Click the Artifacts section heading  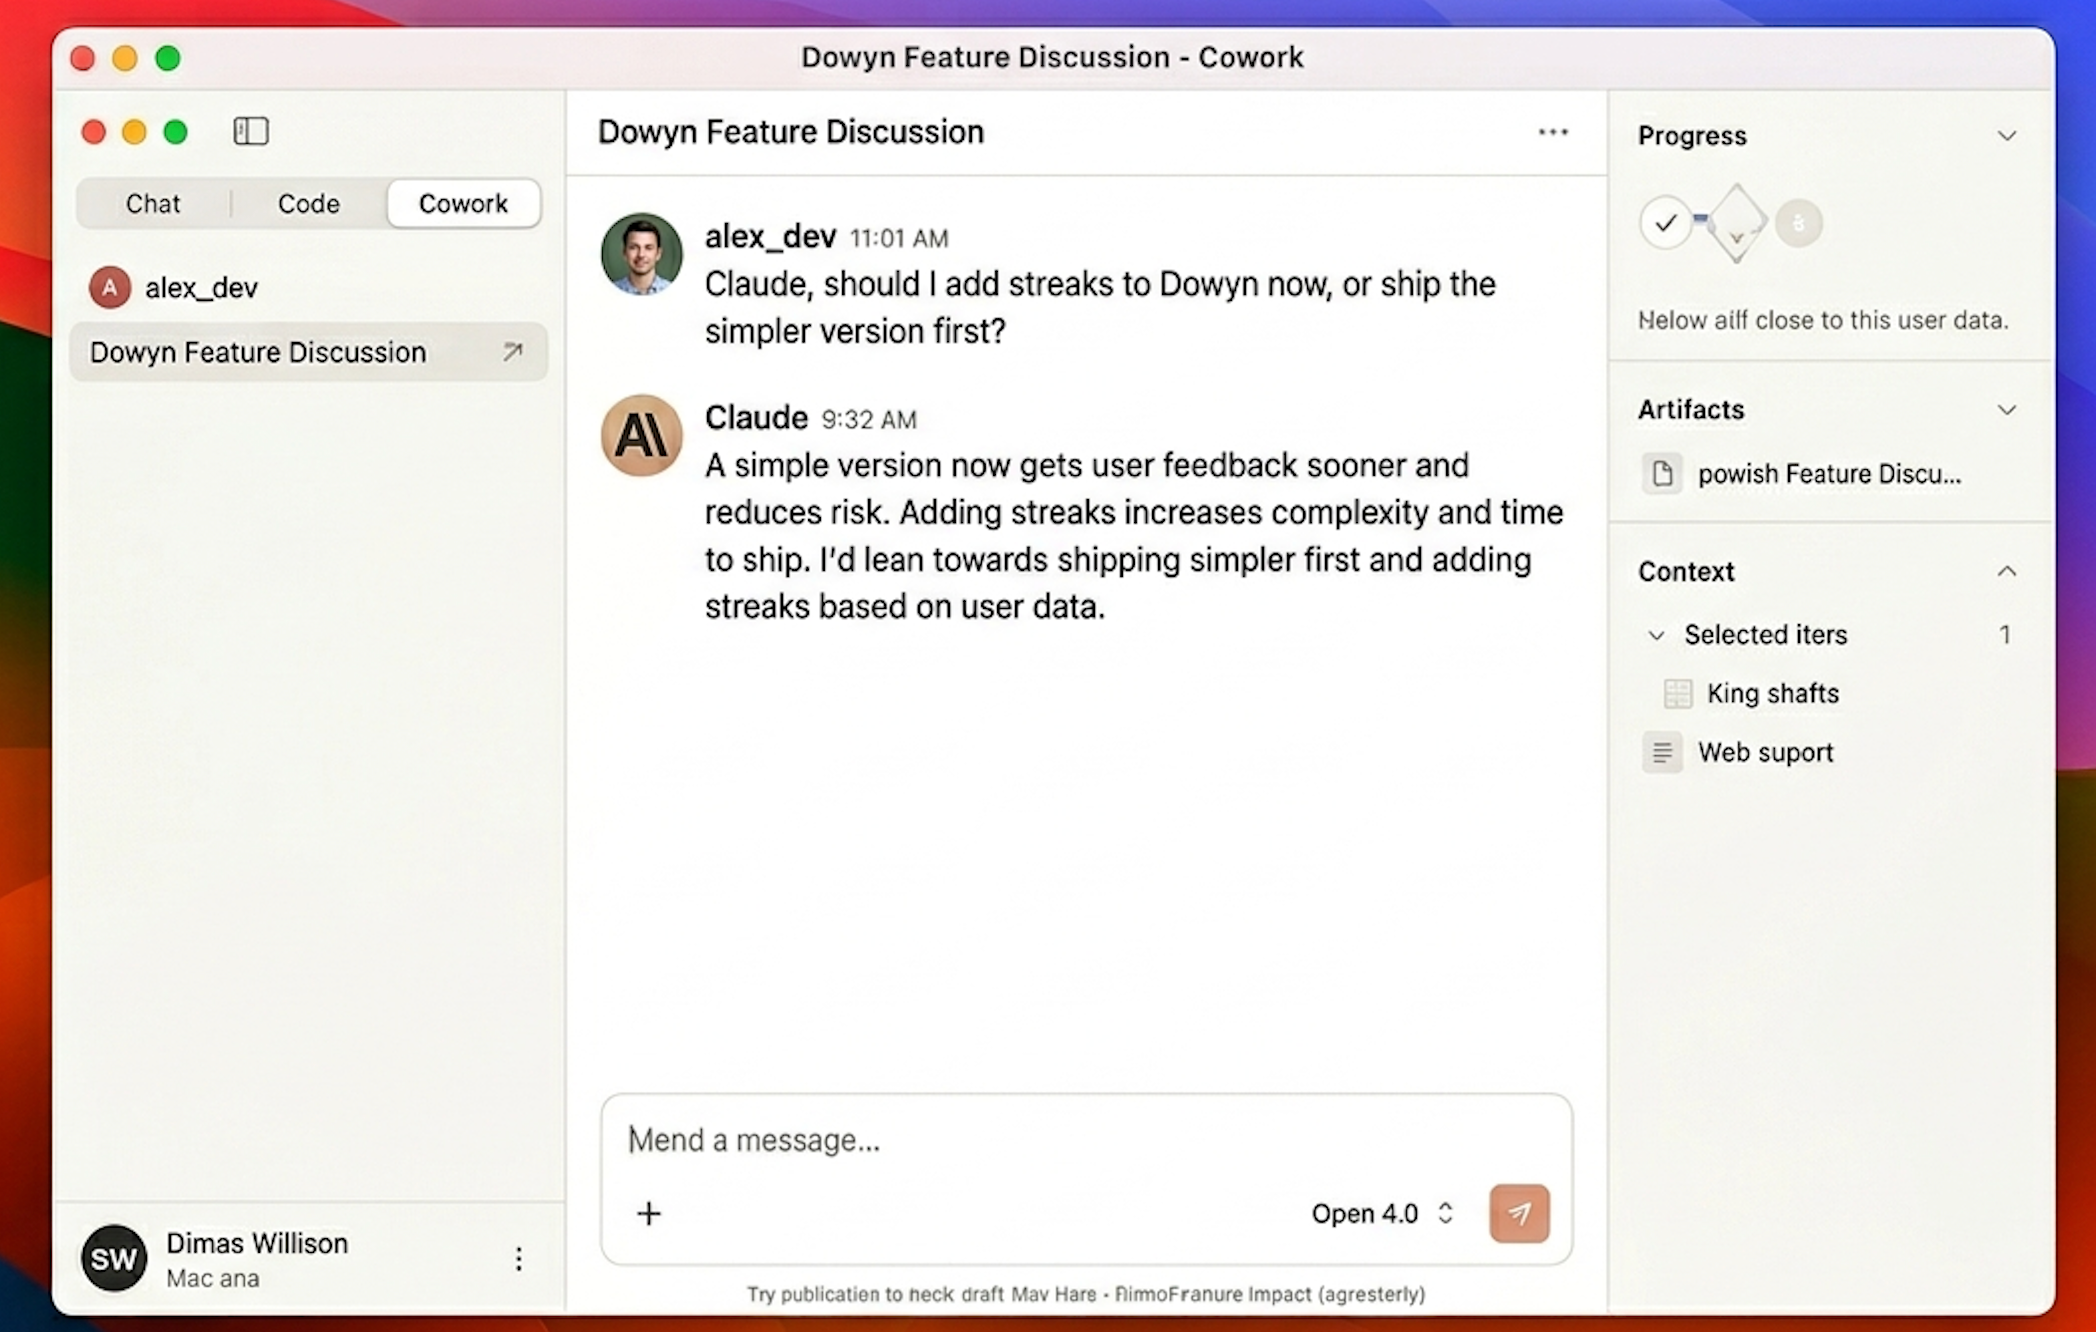click(1691, 410)
